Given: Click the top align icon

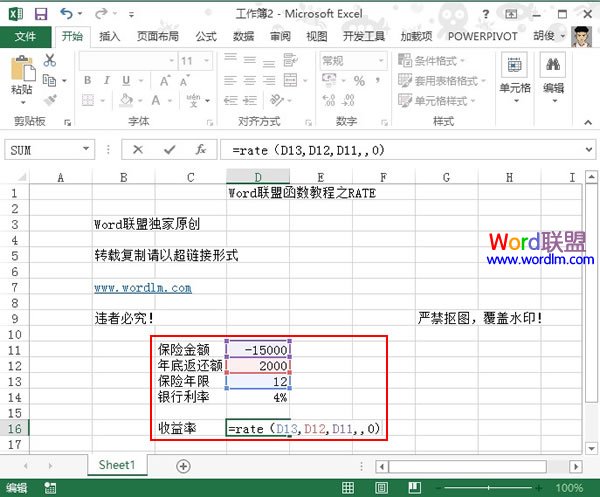Looking at the screenshot, I should coord(230,59).
